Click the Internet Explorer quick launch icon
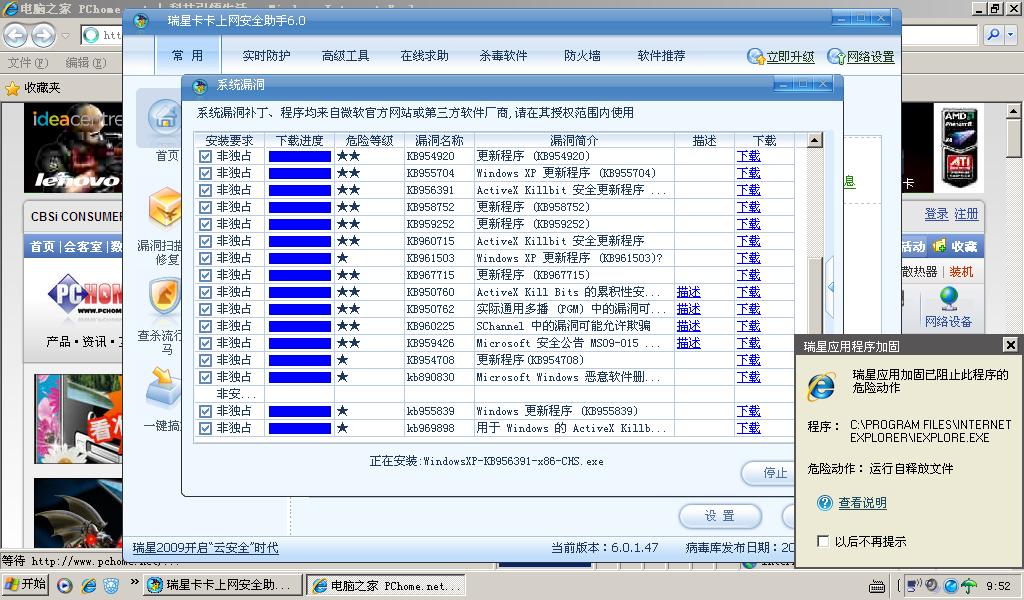The width and height of the screenshot is (1024, 600). [88, 586]
